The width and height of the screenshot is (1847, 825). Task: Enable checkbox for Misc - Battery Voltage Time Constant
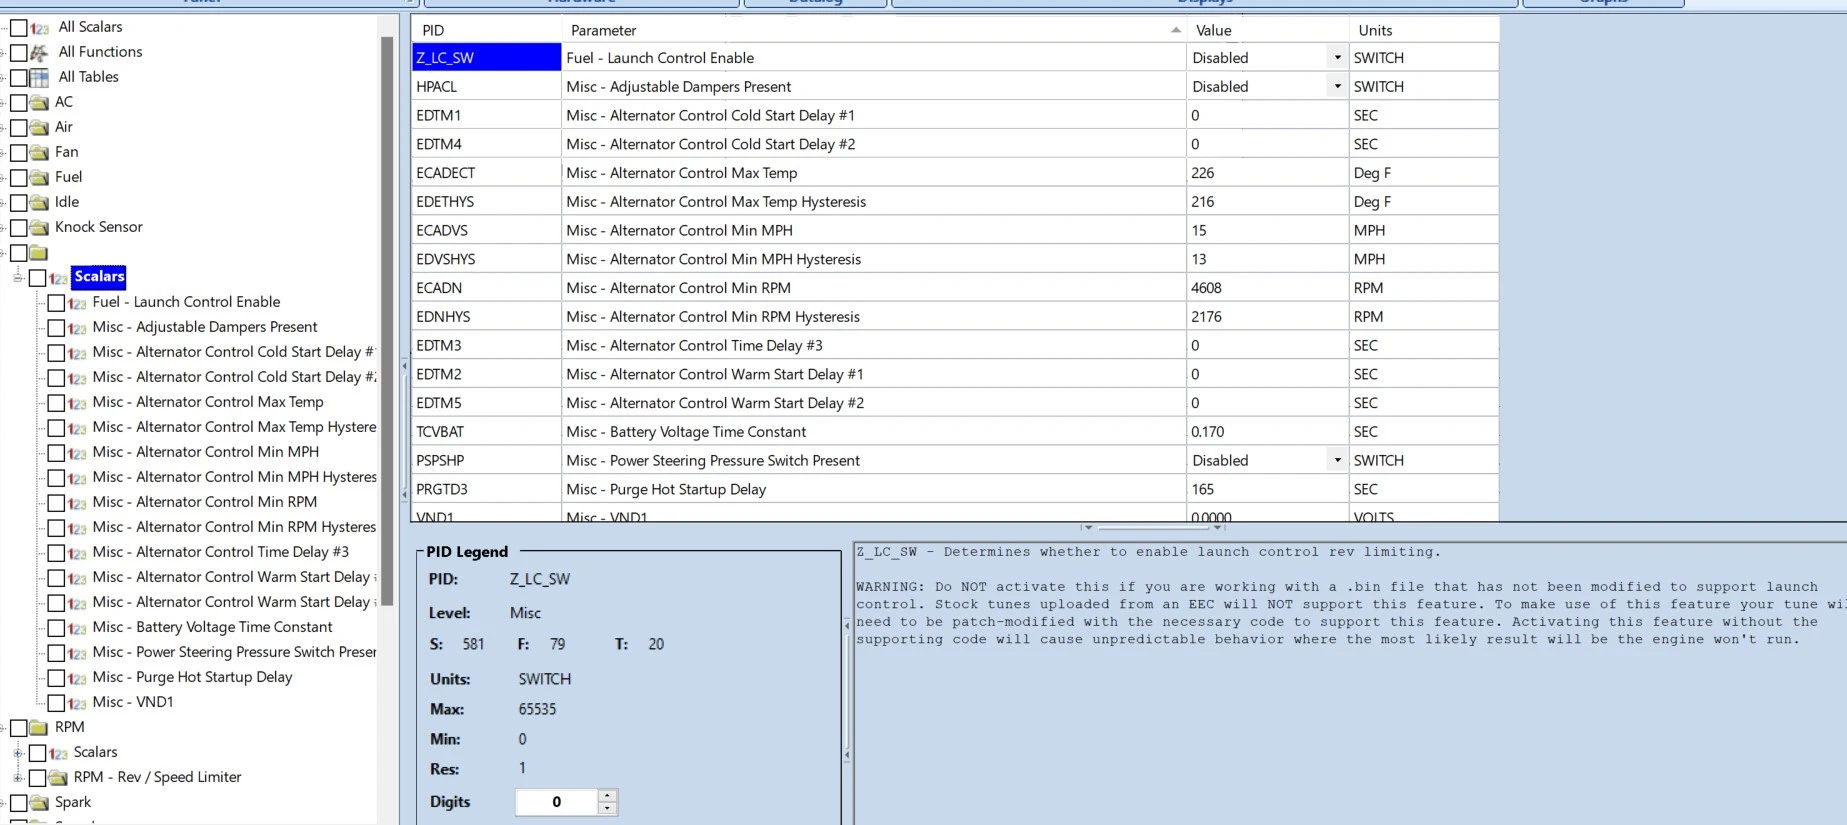coord(57,628)
